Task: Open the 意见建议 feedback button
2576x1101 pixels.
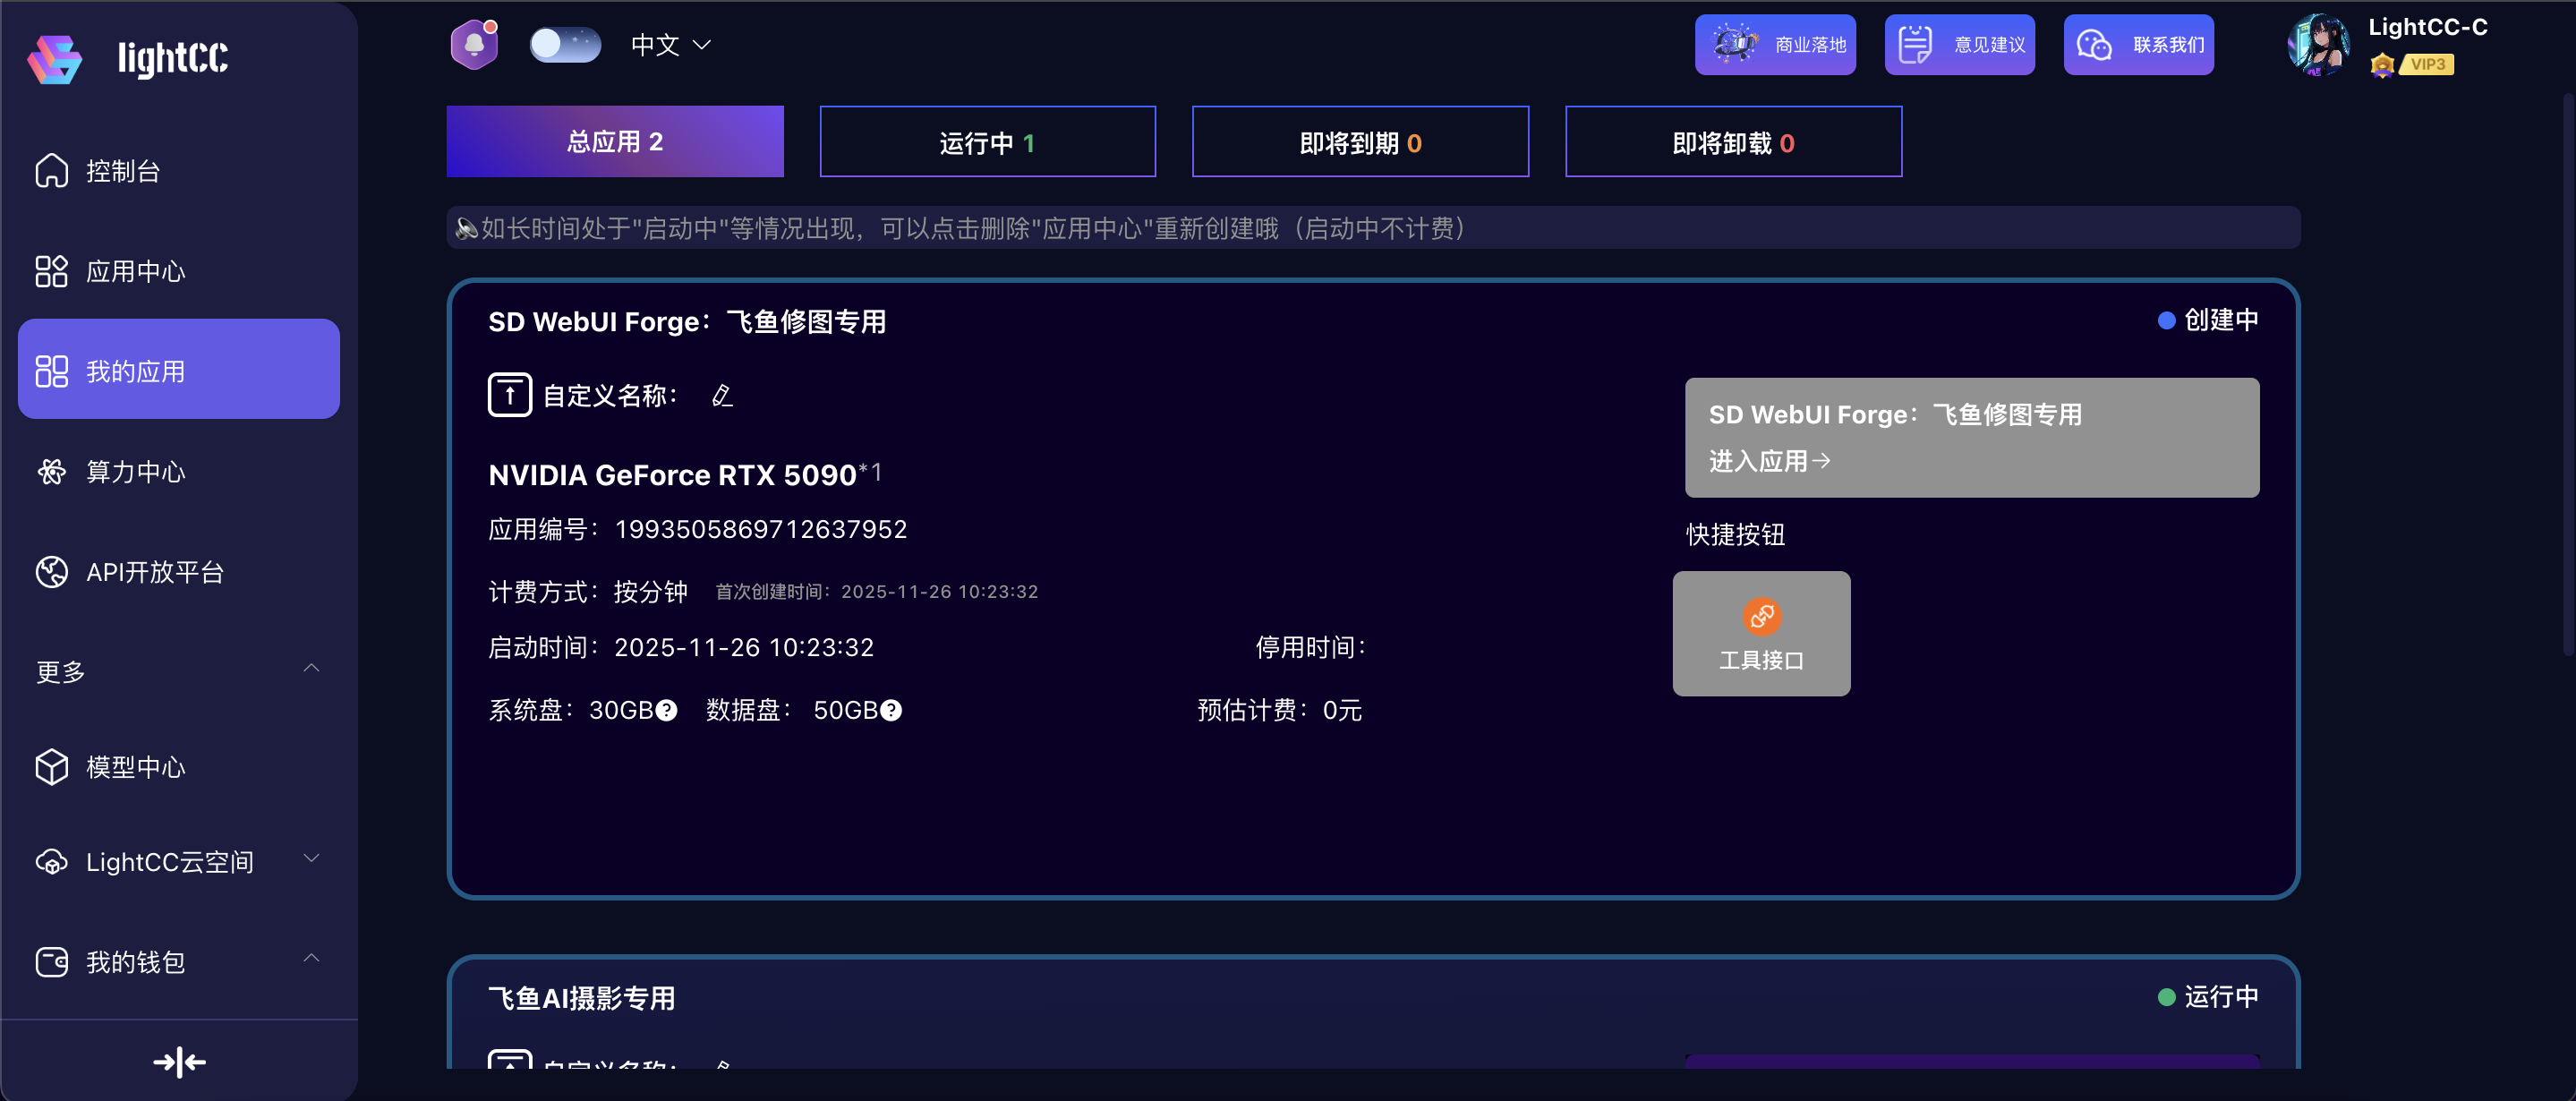Action: click(1958, 45)
